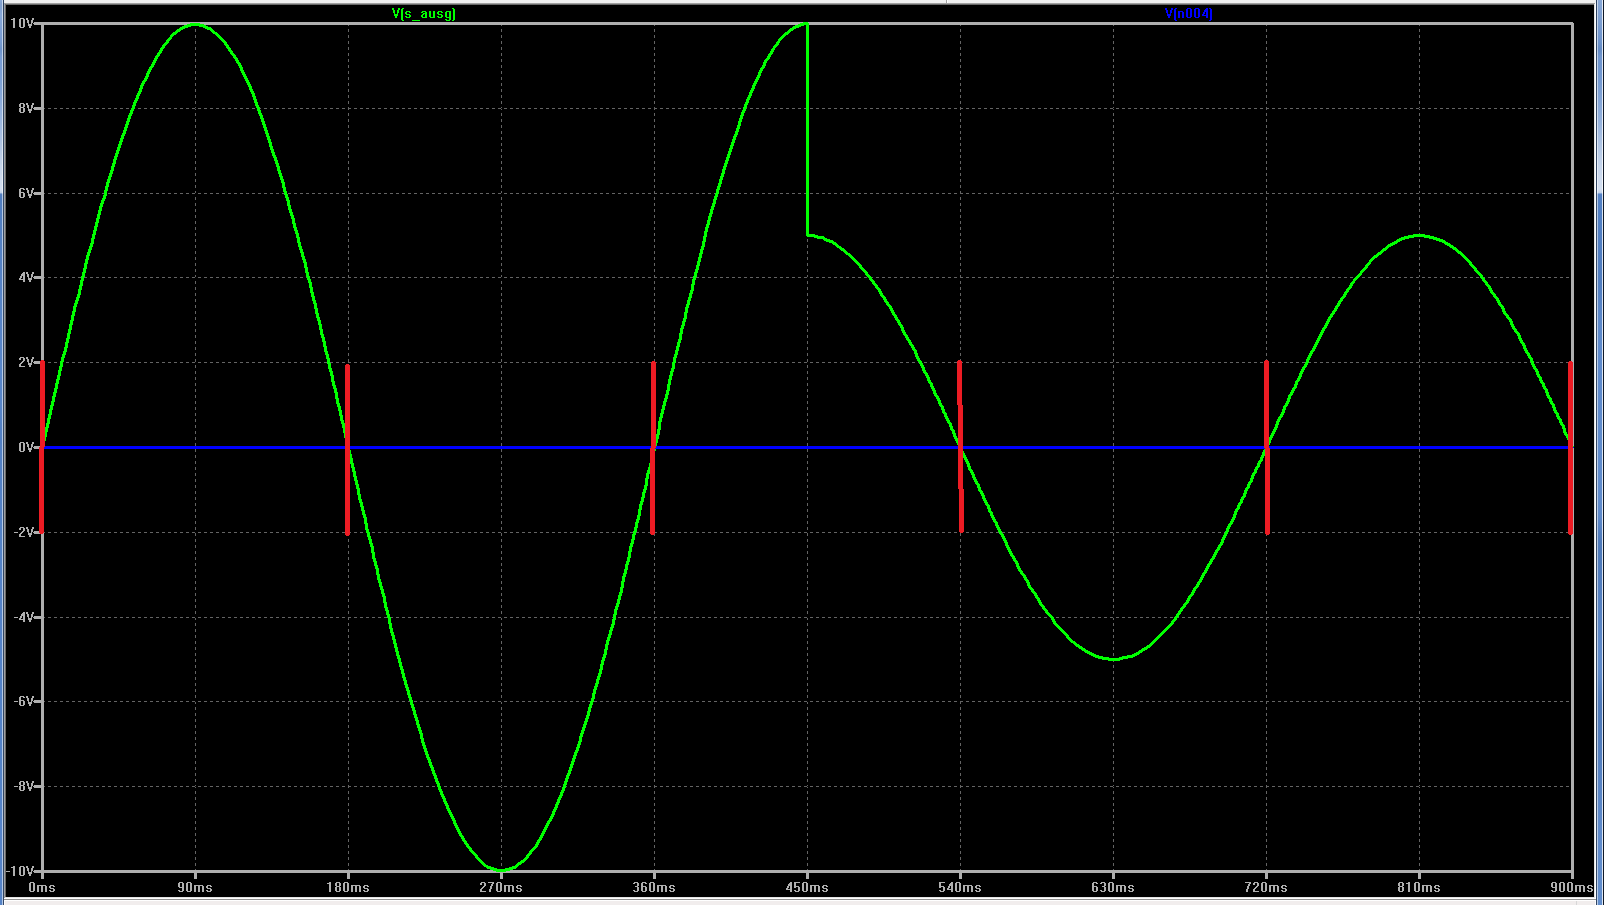Click the -2V vertical axis label
This screenshot has width=1604, height=905.
pos(24,532)
